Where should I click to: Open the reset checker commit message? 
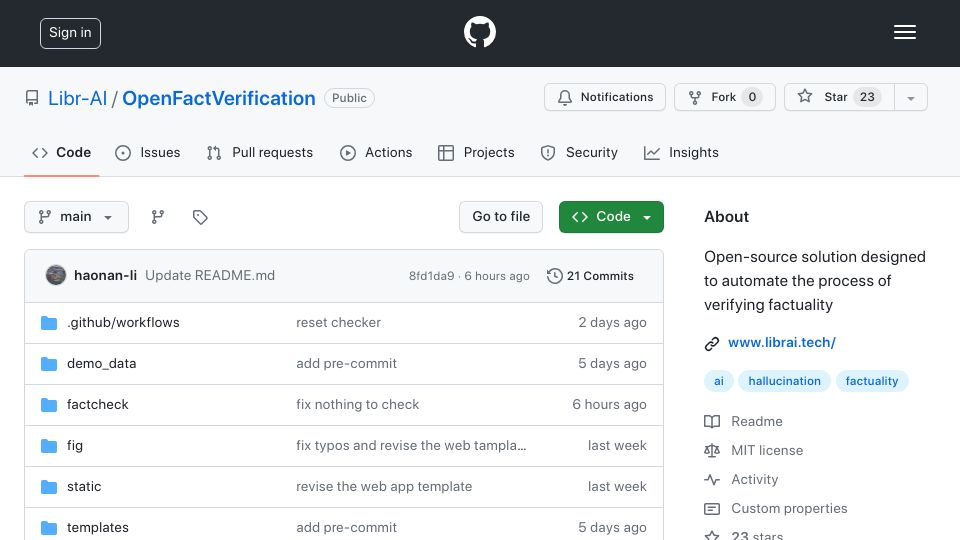339,323
